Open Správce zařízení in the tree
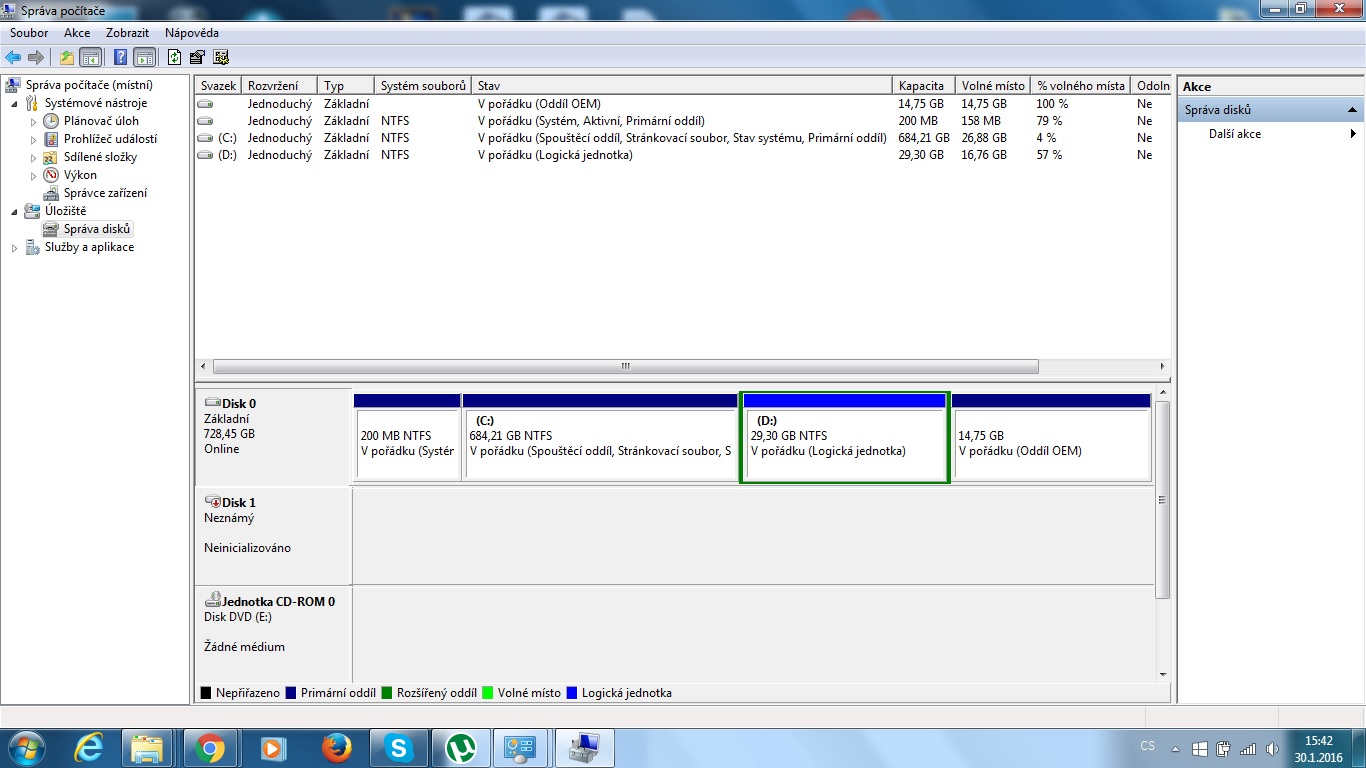The height and width of the screenshot is (768, 1366). coord(105,193)
